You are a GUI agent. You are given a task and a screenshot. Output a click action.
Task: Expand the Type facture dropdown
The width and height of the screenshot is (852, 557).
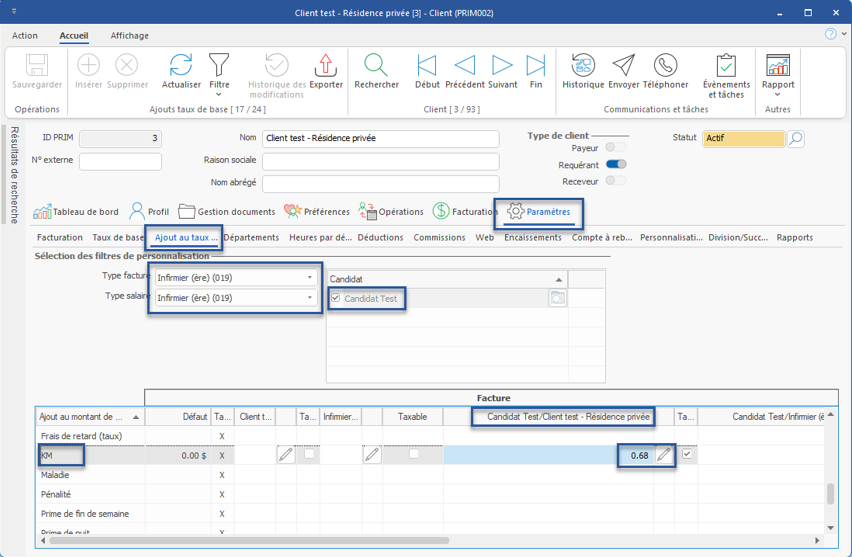309,278
